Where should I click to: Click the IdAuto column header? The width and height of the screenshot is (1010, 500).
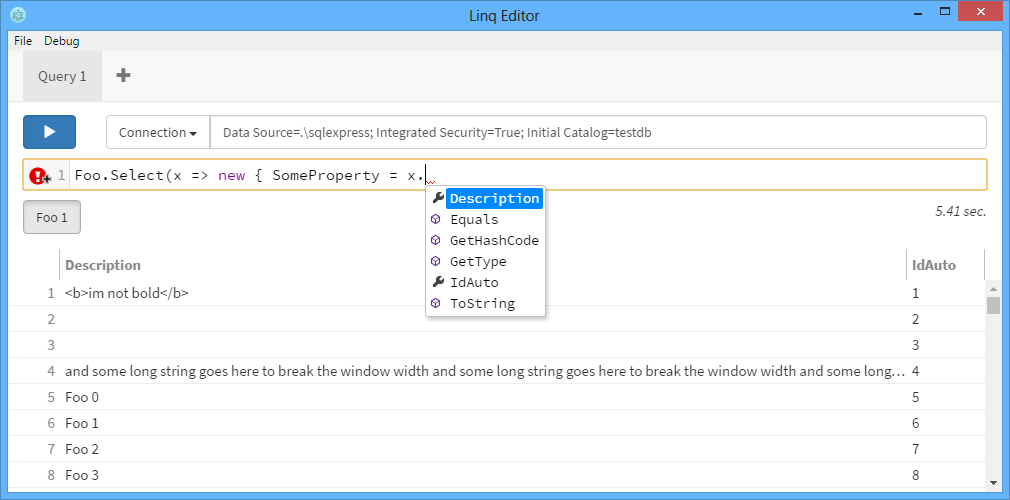[x=945, y=265]
